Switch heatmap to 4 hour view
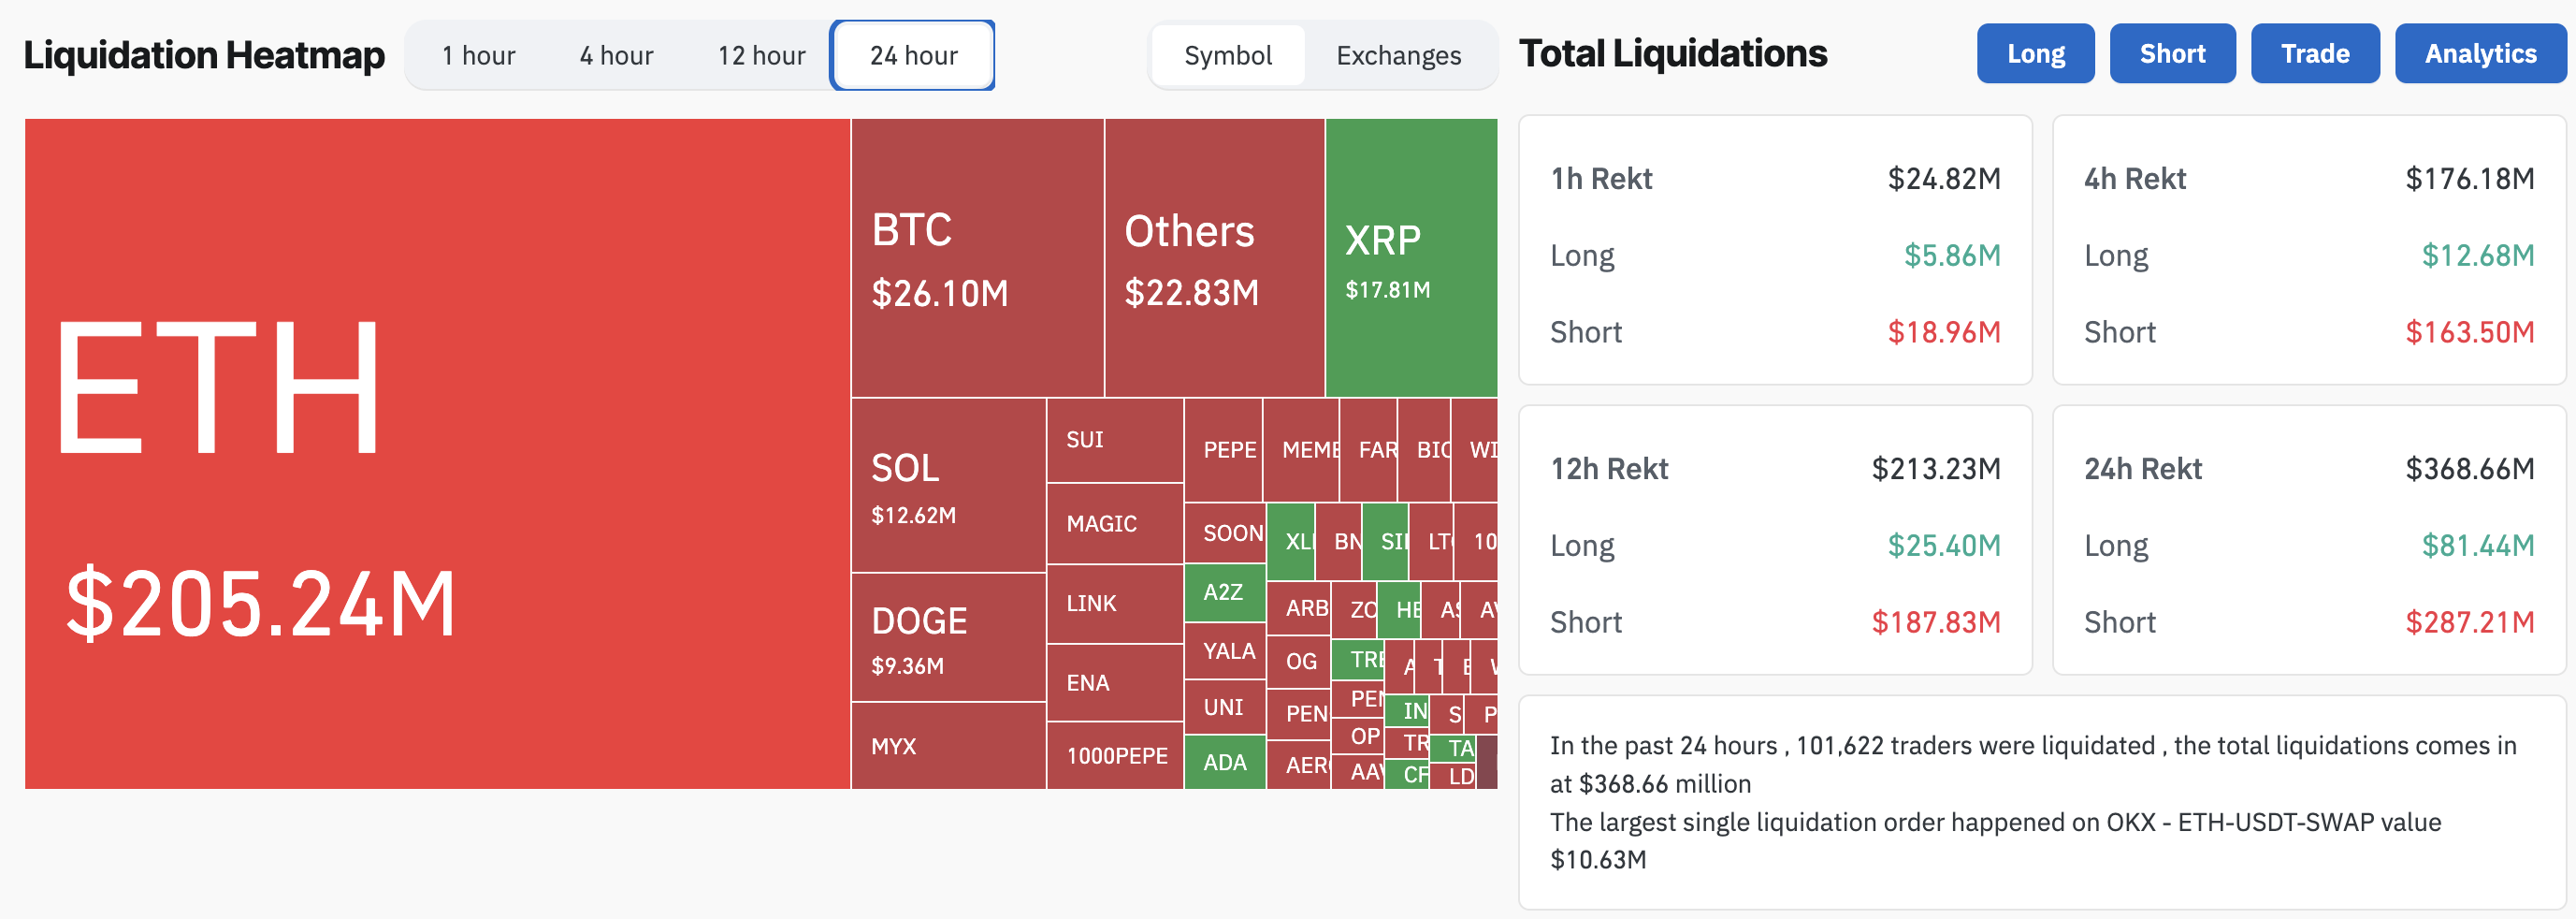Screen dimensions: 2576x919 click(616, 55)
